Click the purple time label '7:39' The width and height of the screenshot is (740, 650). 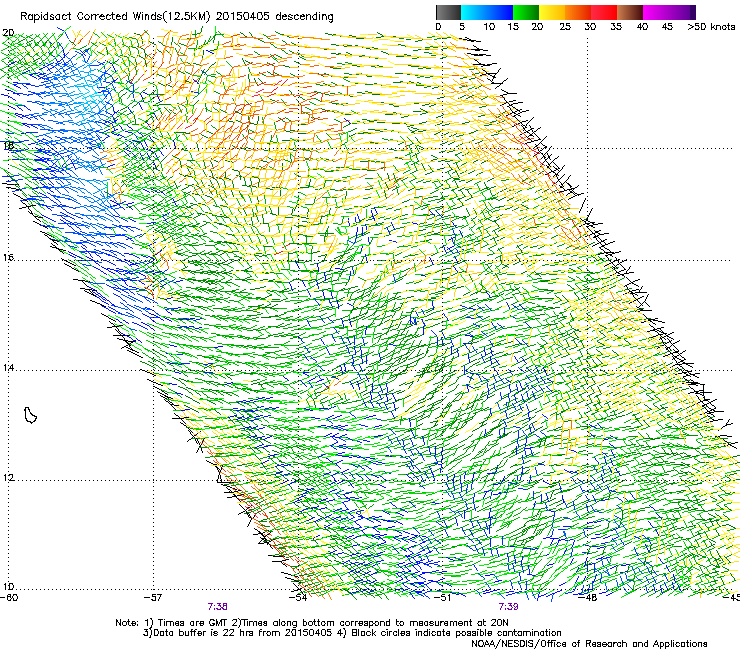[508, 607]
